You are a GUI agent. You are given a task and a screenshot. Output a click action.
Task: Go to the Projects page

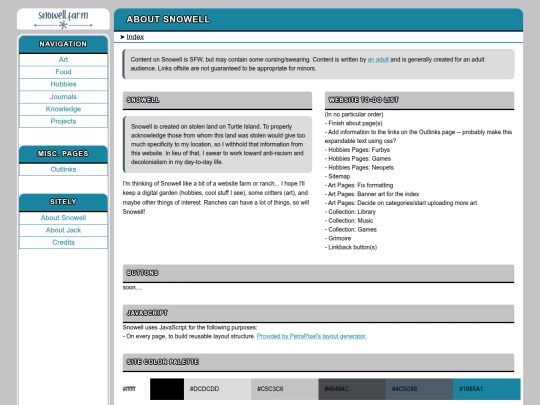point(63,122)
